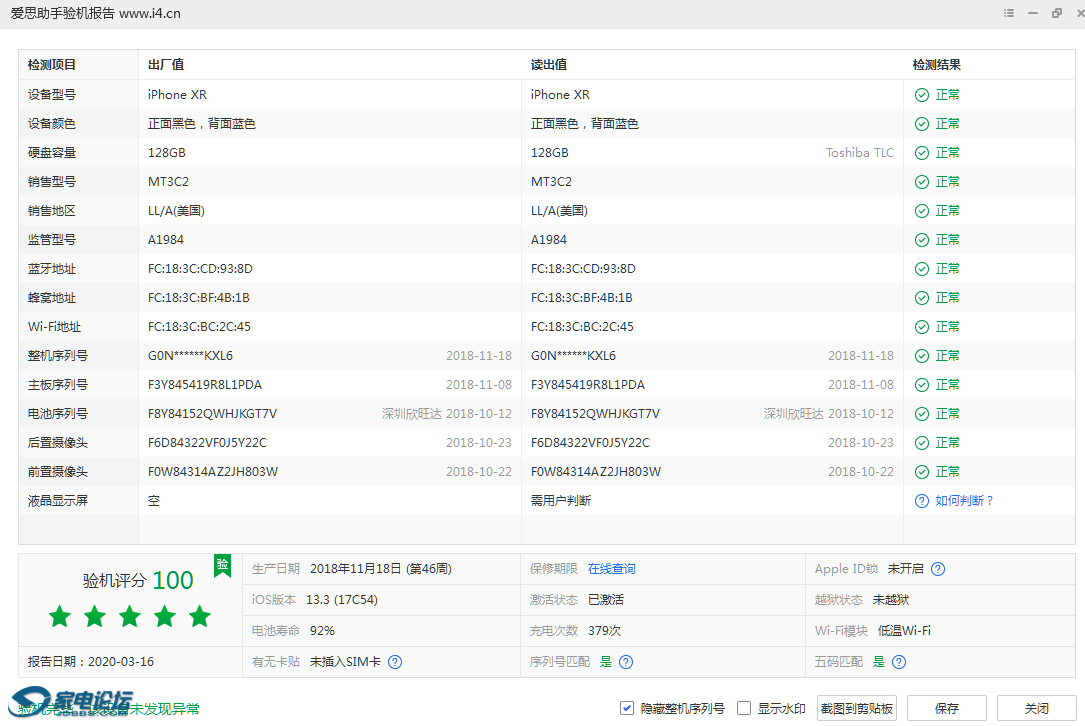Click the check icon in 蜂窝地址 row
This screenshot has height=726, width=1085.
click(922, 298)
